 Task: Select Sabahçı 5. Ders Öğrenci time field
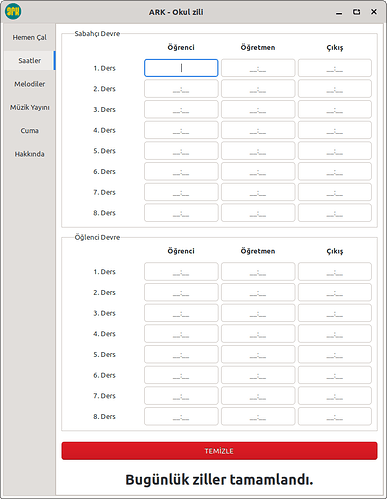tap(181, 151)
